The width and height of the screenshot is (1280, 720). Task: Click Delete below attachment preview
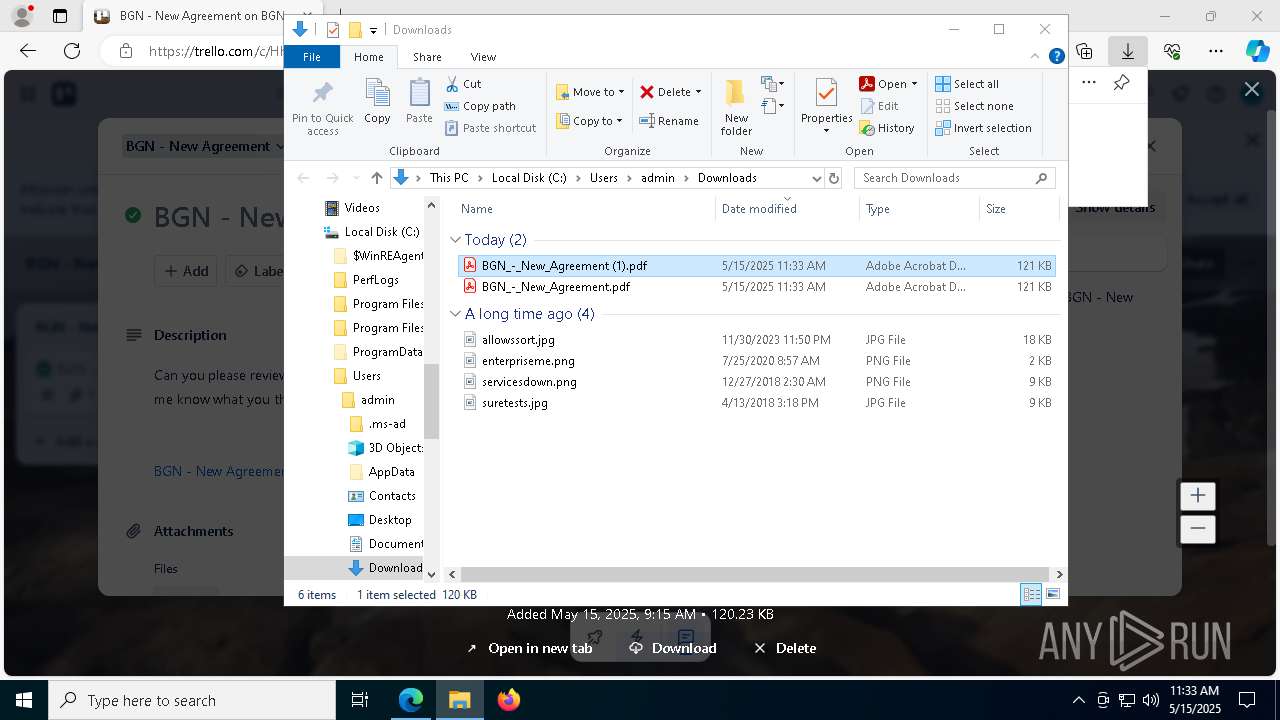pos(785,648)
